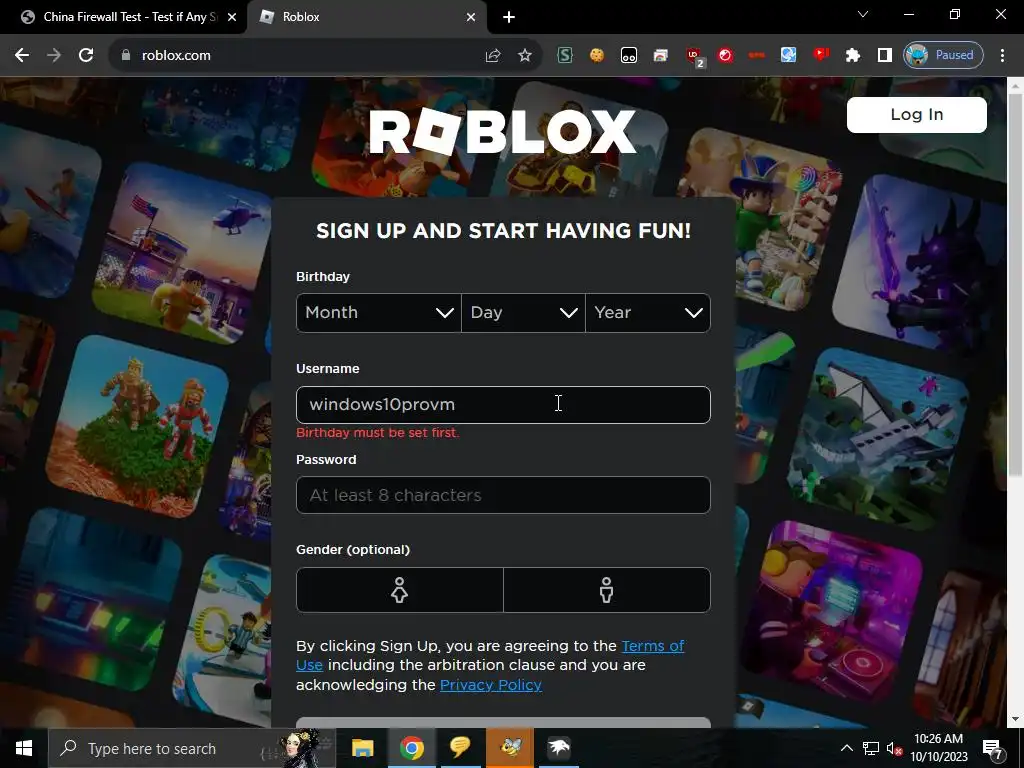This screenshot has height=768, width=1024.
Task: Click the Roblox logo
Action: click(x=502, y=131)
